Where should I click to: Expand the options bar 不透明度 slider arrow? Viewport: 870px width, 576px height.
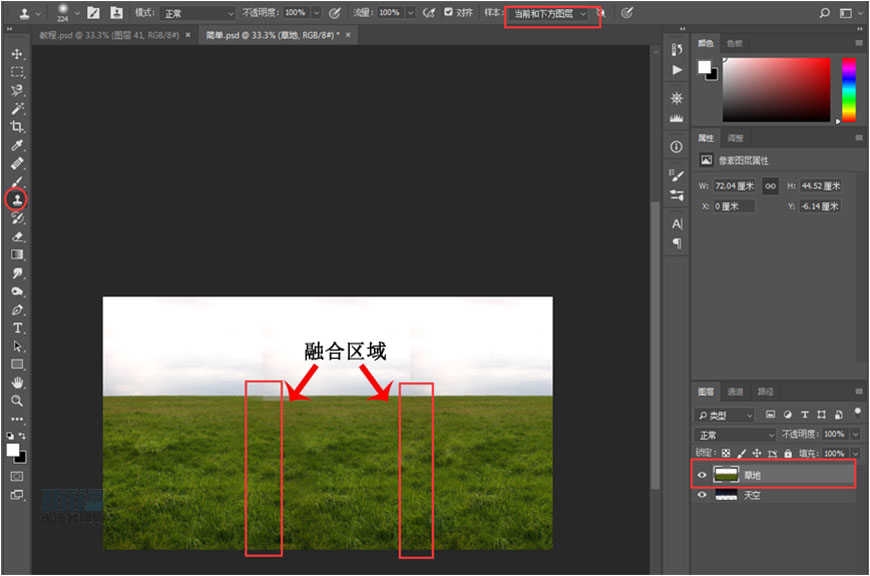[x=316, y=12]
